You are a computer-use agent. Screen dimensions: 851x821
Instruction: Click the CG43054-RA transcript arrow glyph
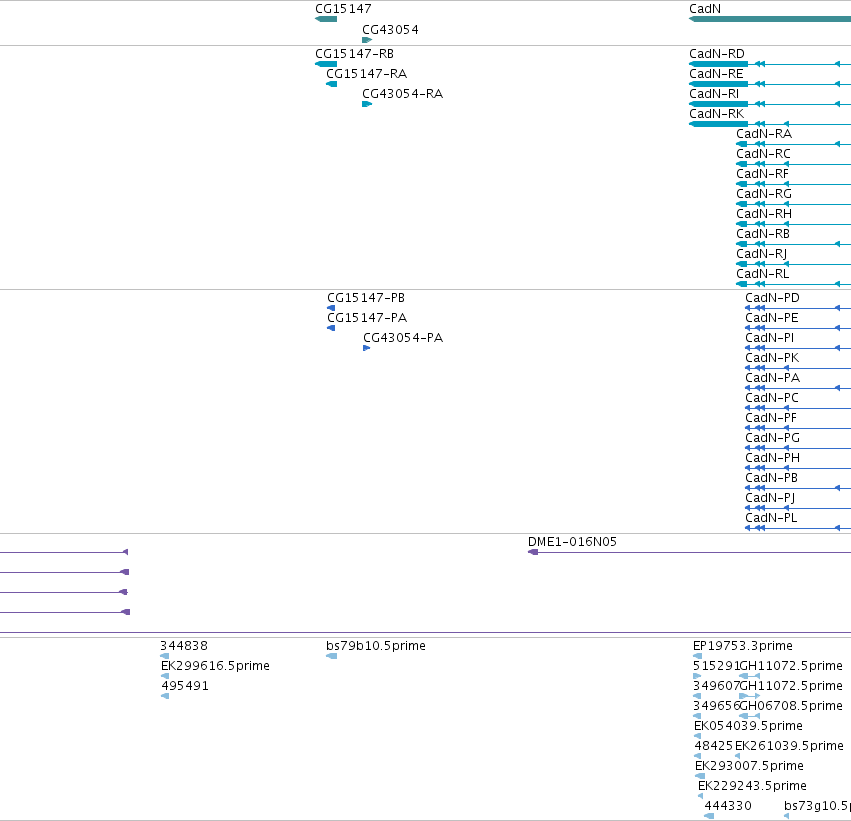point(367,104)
